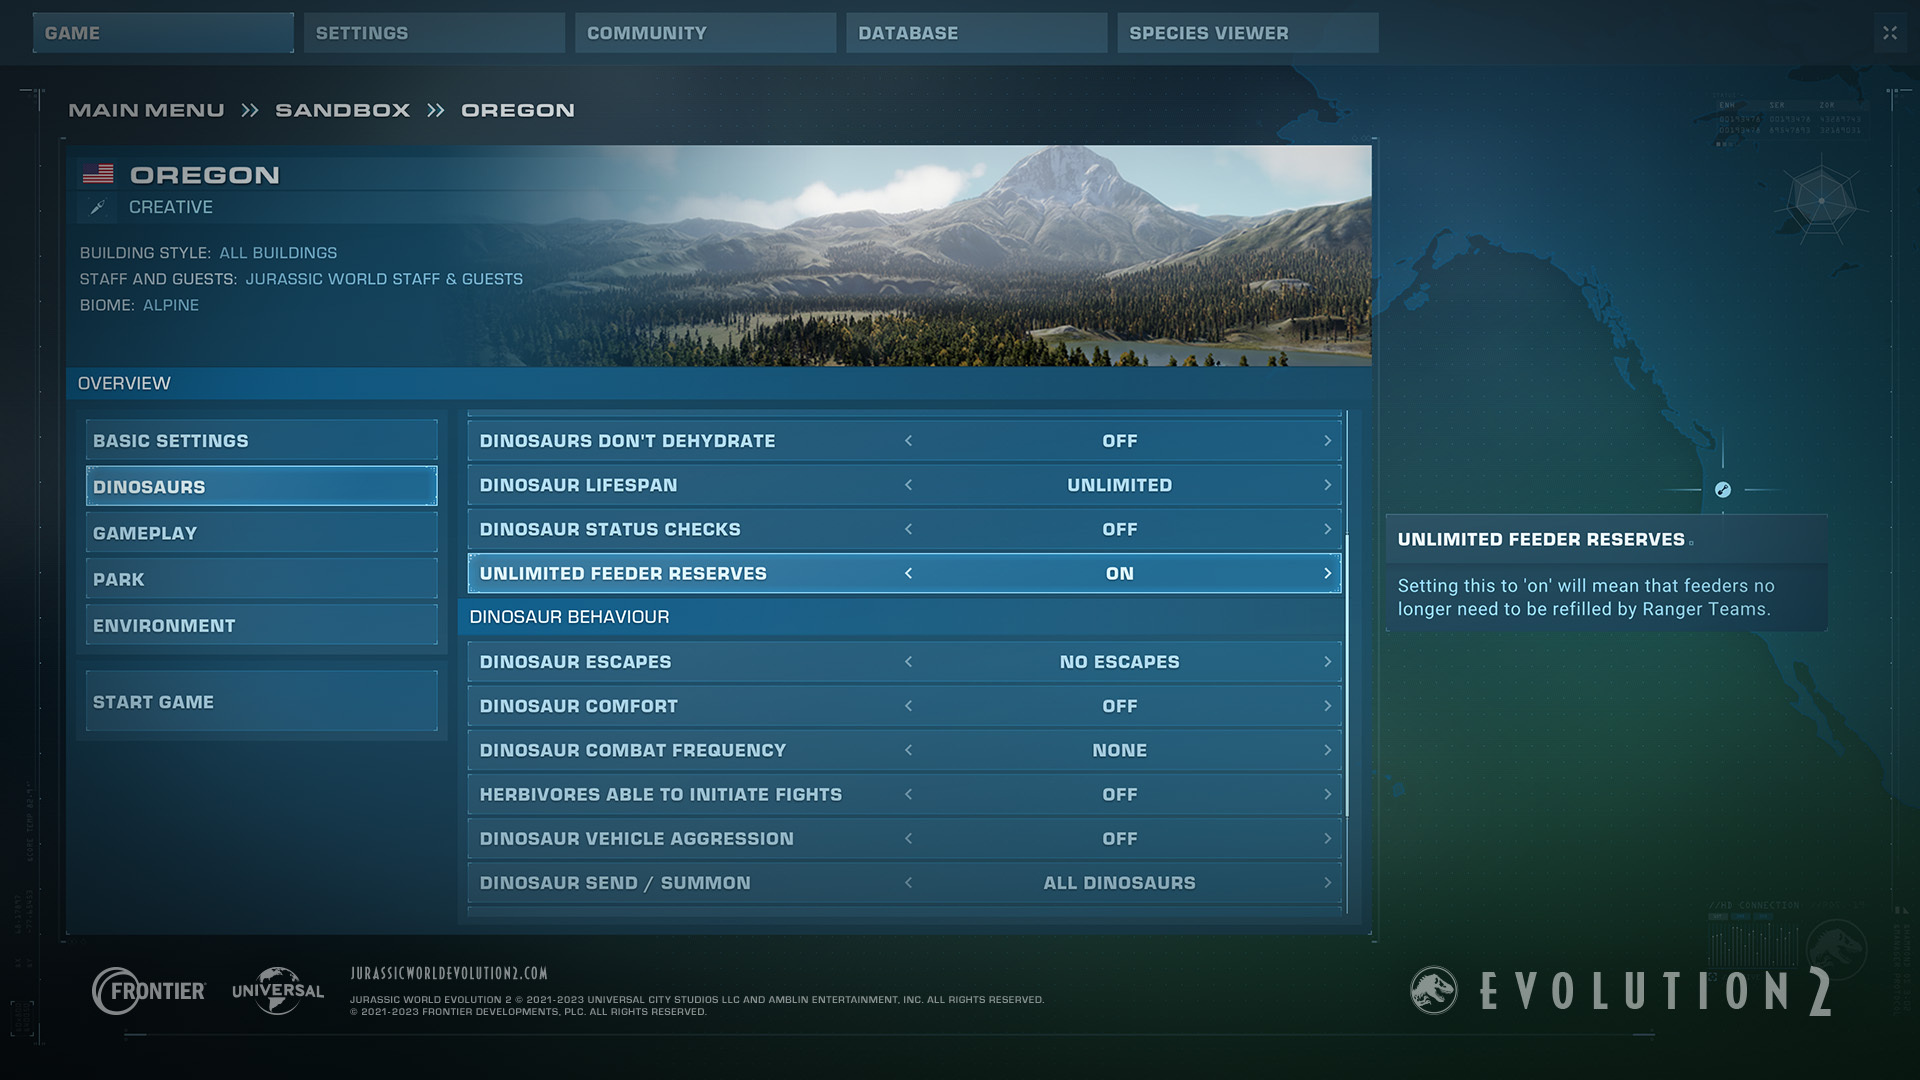Click the United States flag icon
The width and height of the screenshot is (1920, 1080).
[98, 174]
